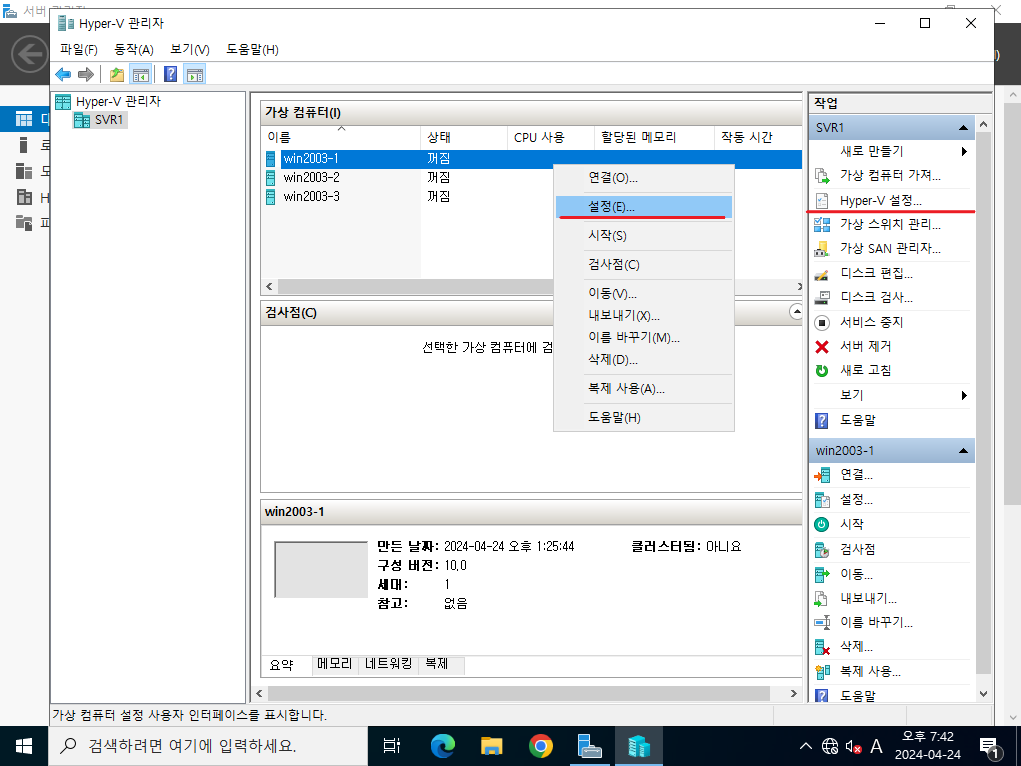Click the win2003-1 preview thumbnail
Viewport: 1021px width, 766px height.
(321, 569)
